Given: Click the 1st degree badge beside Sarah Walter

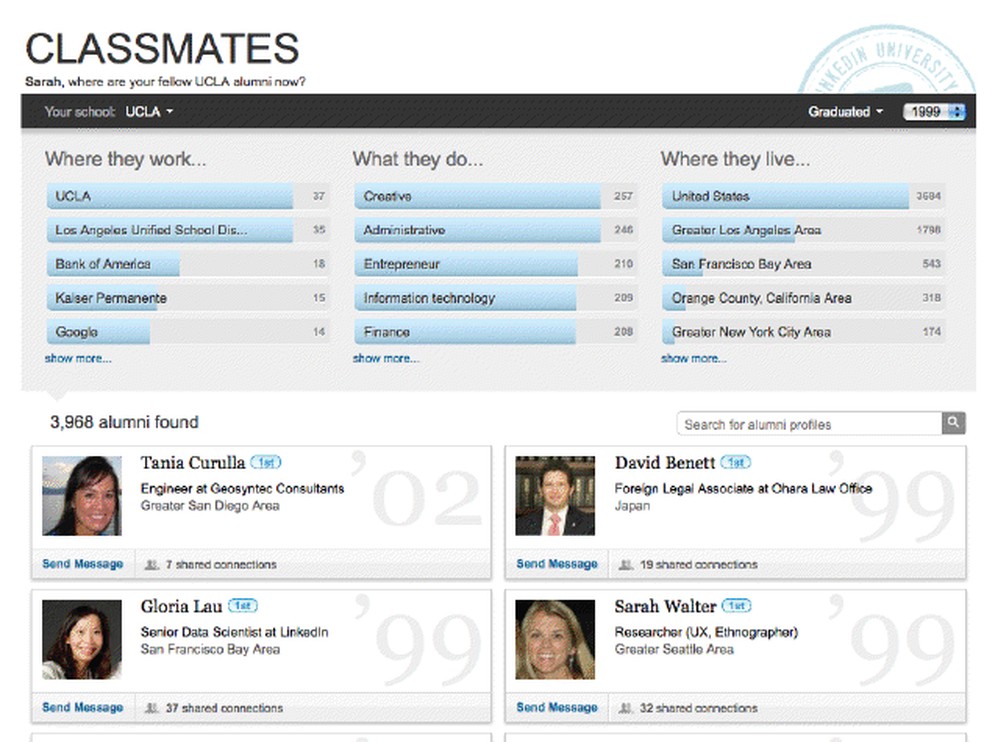Looking at the screenshot, I should 736,606.
